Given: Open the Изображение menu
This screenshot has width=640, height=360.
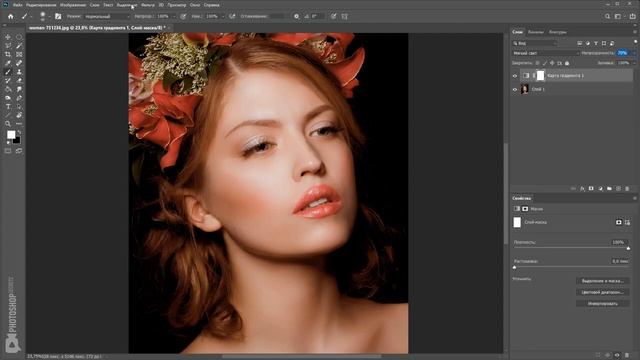Looking at the screenshot, I should pos(73,5).
